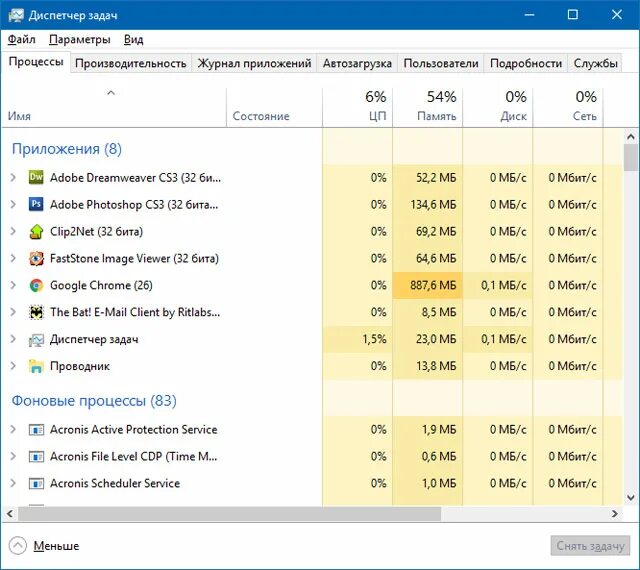
Task: Expand the Google Chrome process group
Action: pos(13,286)
